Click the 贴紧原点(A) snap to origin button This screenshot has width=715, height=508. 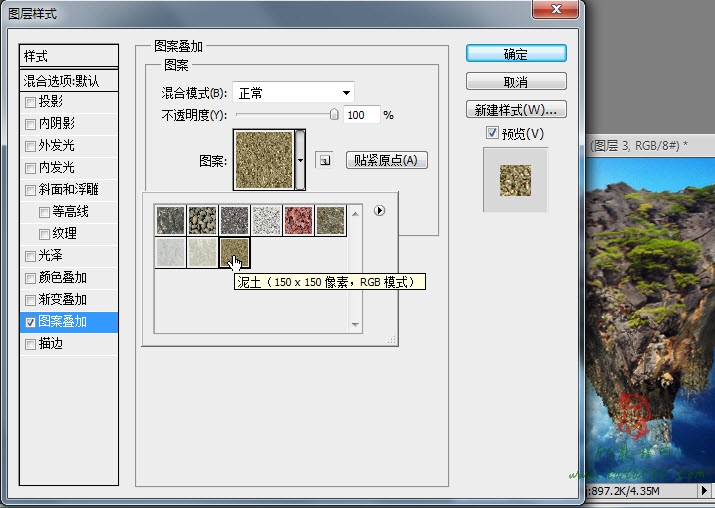pyautogui.click(x=387, y=160)
